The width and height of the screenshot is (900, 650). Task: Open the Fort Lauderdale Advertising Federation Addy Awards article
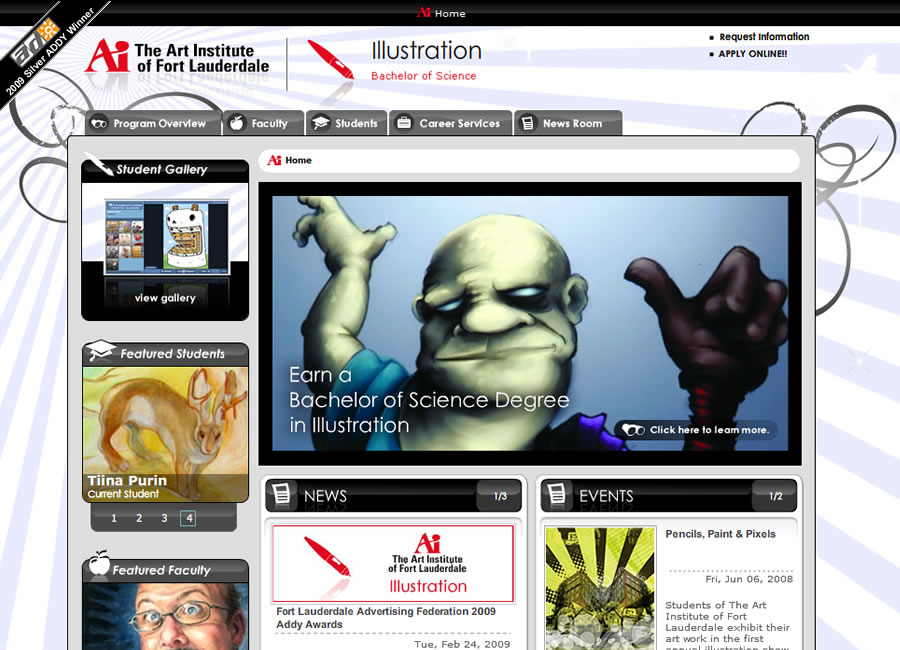(x=385, y=618)
